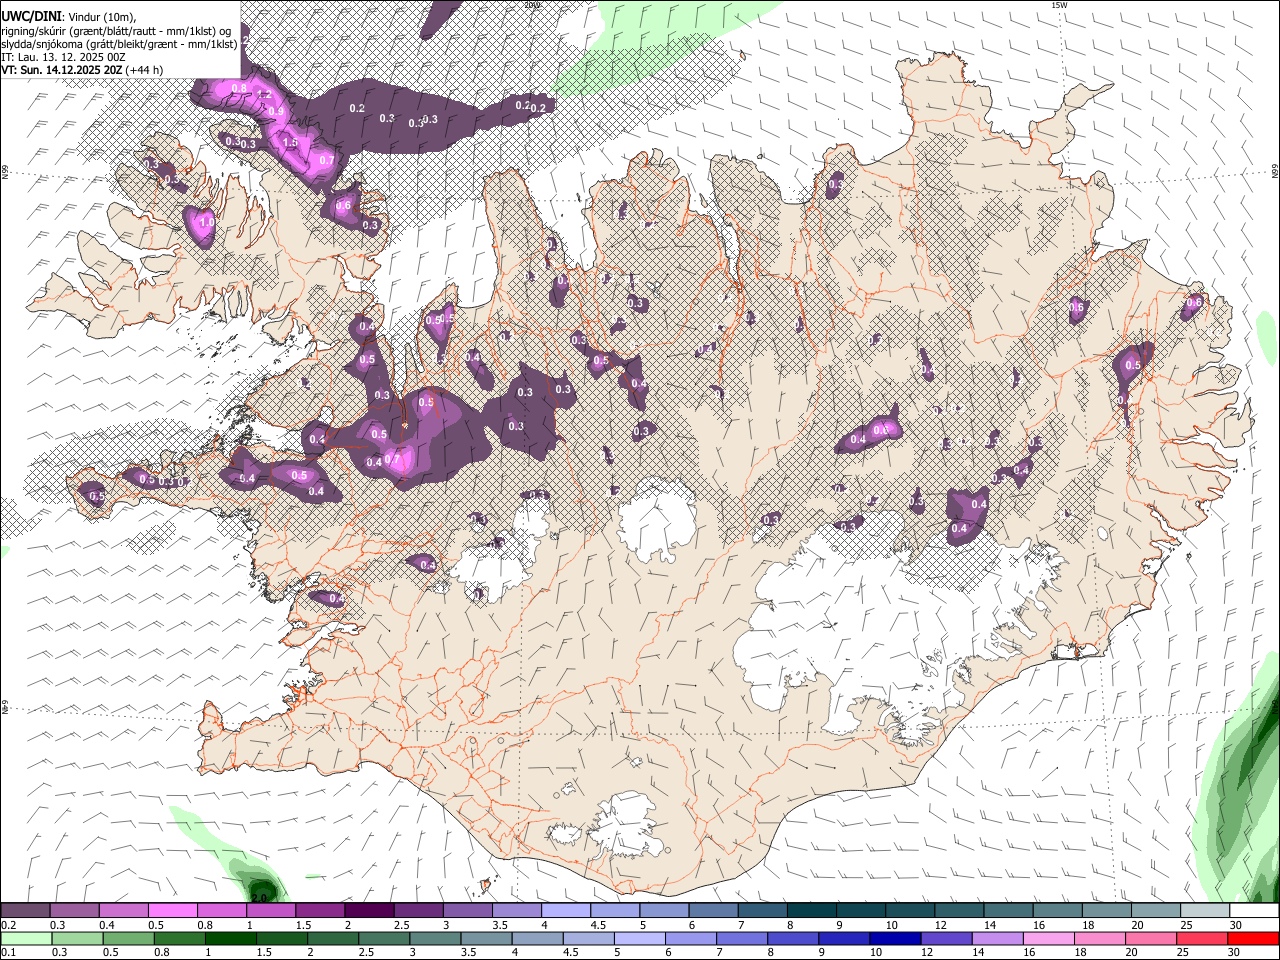Click the UWC/DINI title text
The image size is (1280, 960).
click(30, 16)
